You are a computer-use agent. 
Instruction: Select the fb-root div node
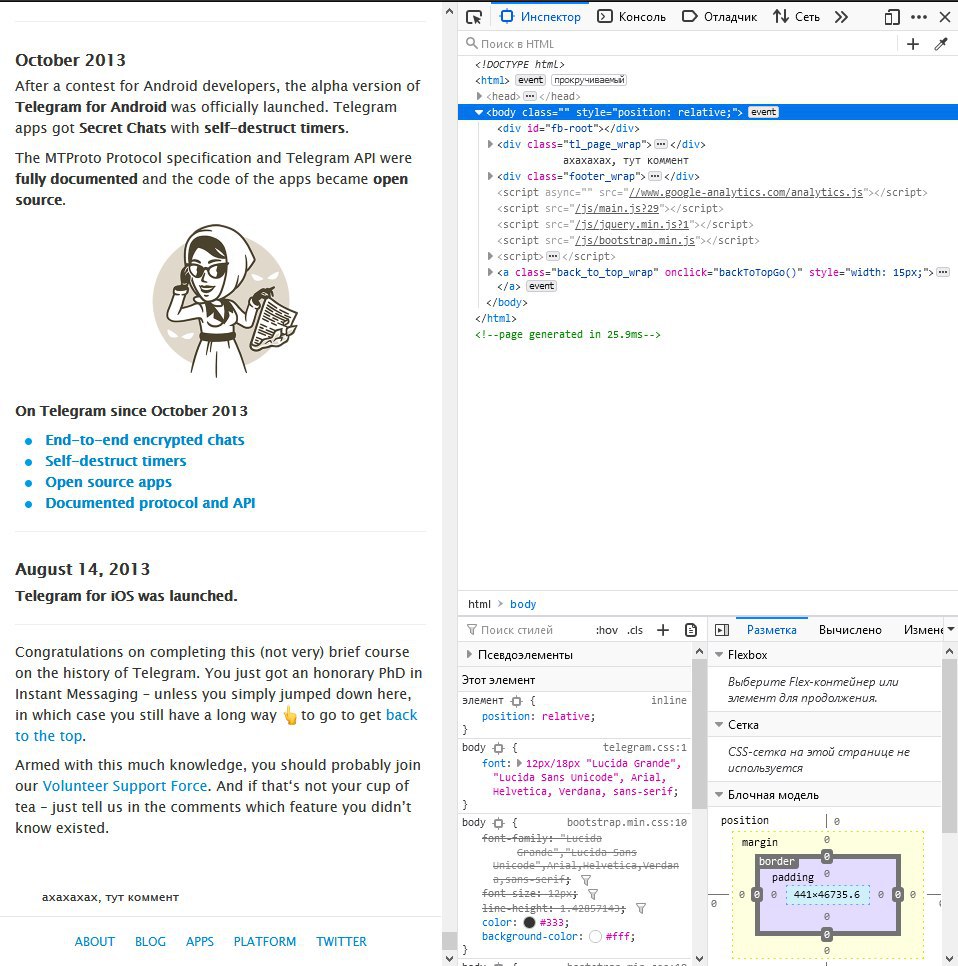click(x=568, y=128)
